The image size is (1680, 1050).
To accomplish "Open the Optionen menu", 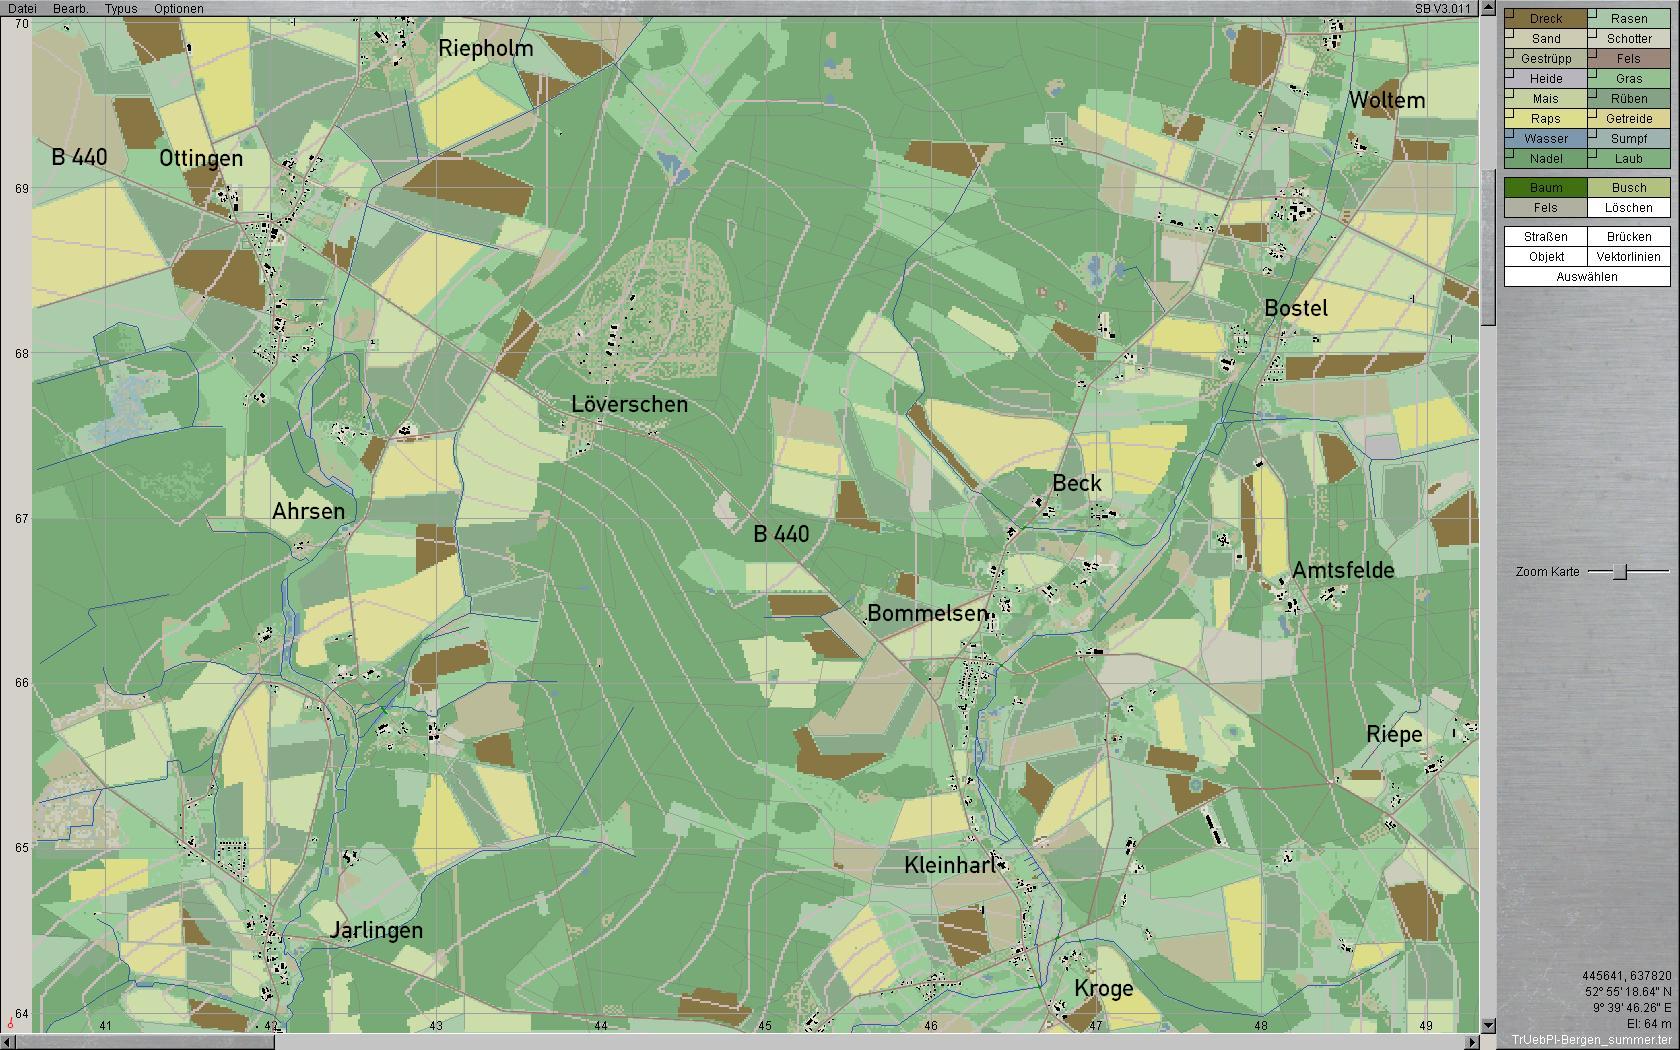I will tap(178, 8).
